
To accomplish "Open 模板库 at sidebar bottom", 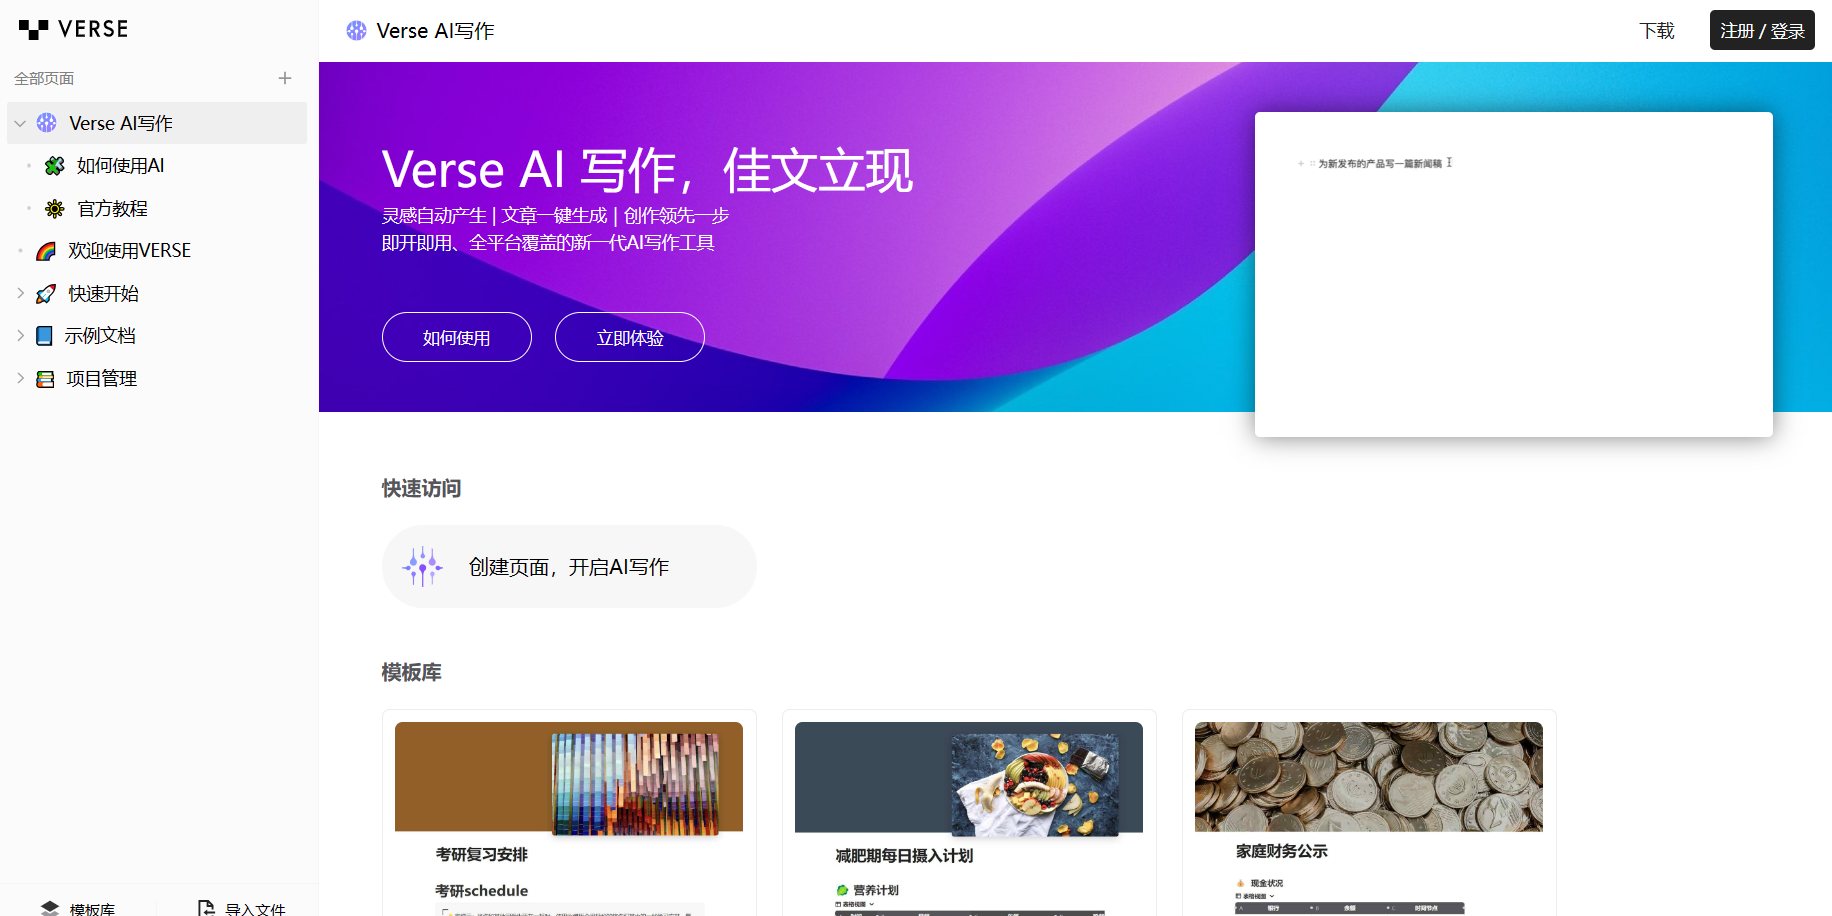I will pos(78,908).
